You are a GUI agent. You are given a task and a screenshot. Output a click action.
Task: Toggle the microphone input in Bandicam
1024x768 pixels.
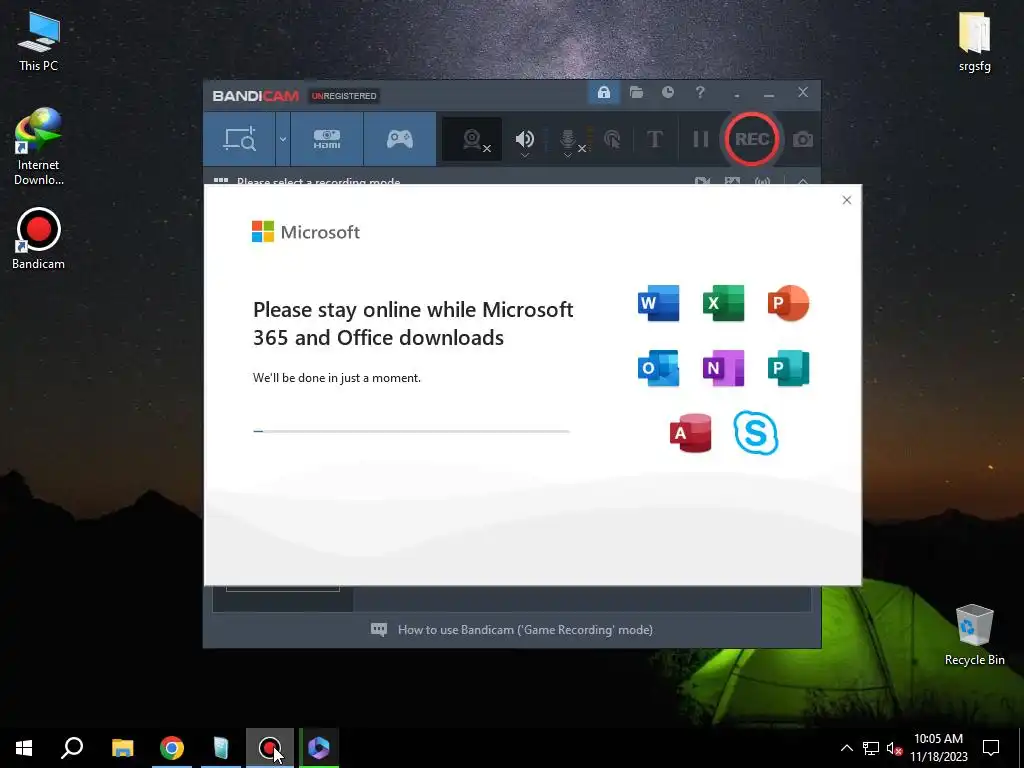pyautogui.click(x=568, y=139)
